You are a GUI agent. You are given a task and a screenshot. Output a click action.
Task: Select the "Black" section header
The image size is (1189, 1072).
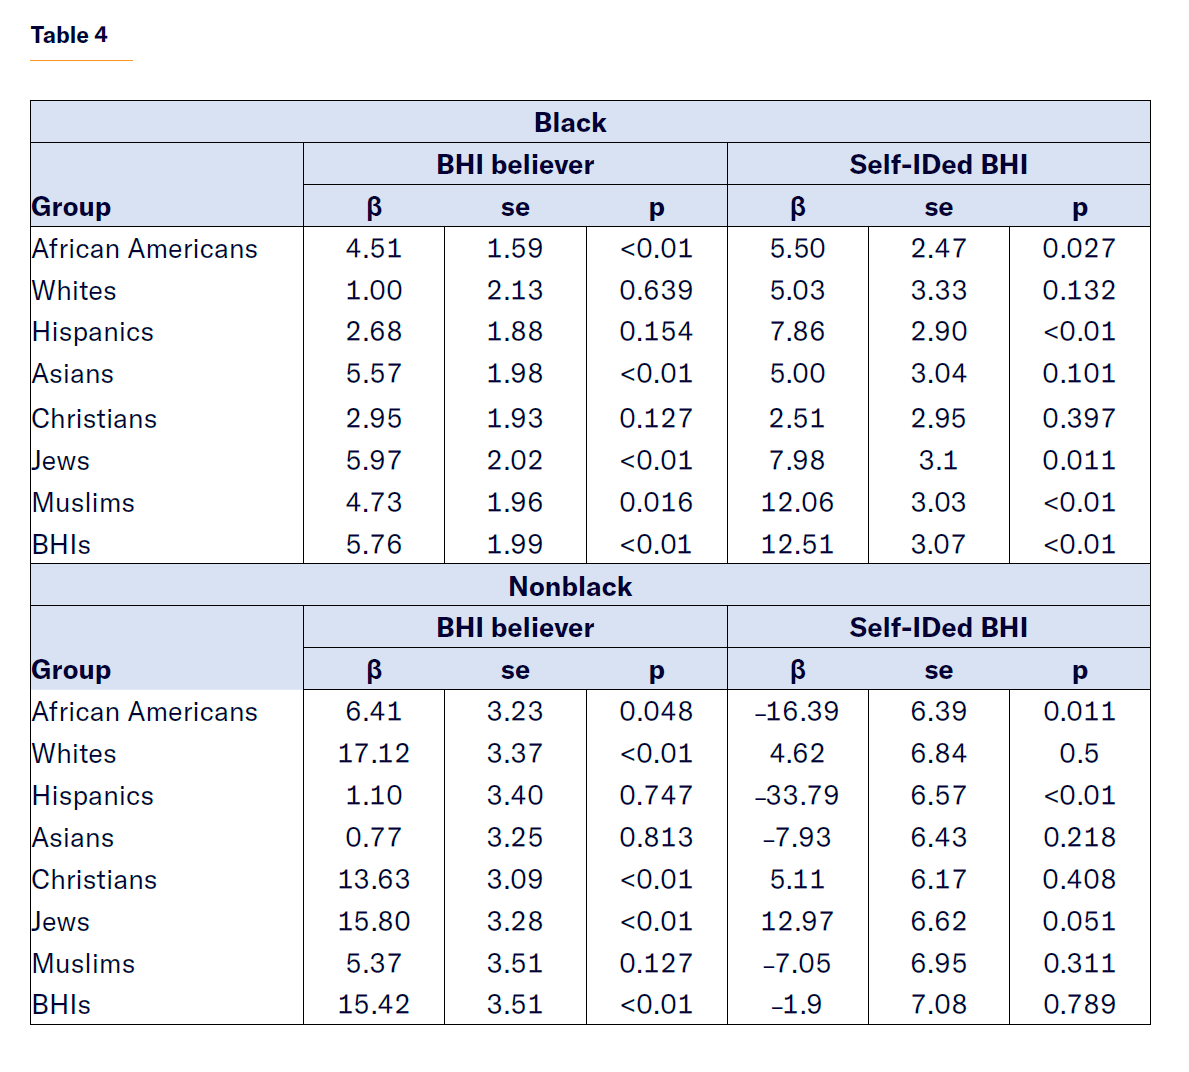pyautogui.click(x=570, y=123)
